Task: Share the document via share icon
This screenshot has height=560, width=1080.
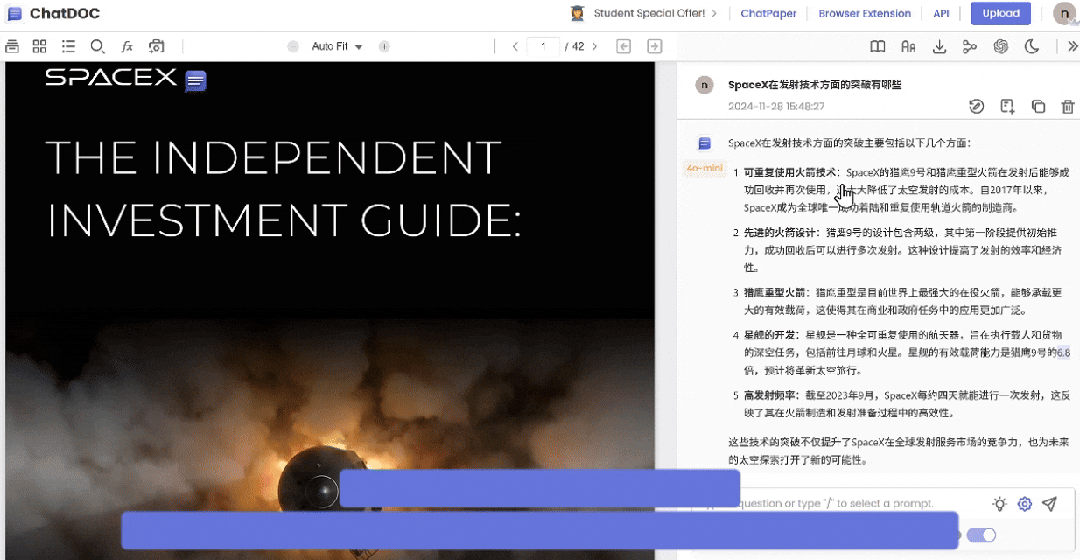Action: tap(970, 46)
